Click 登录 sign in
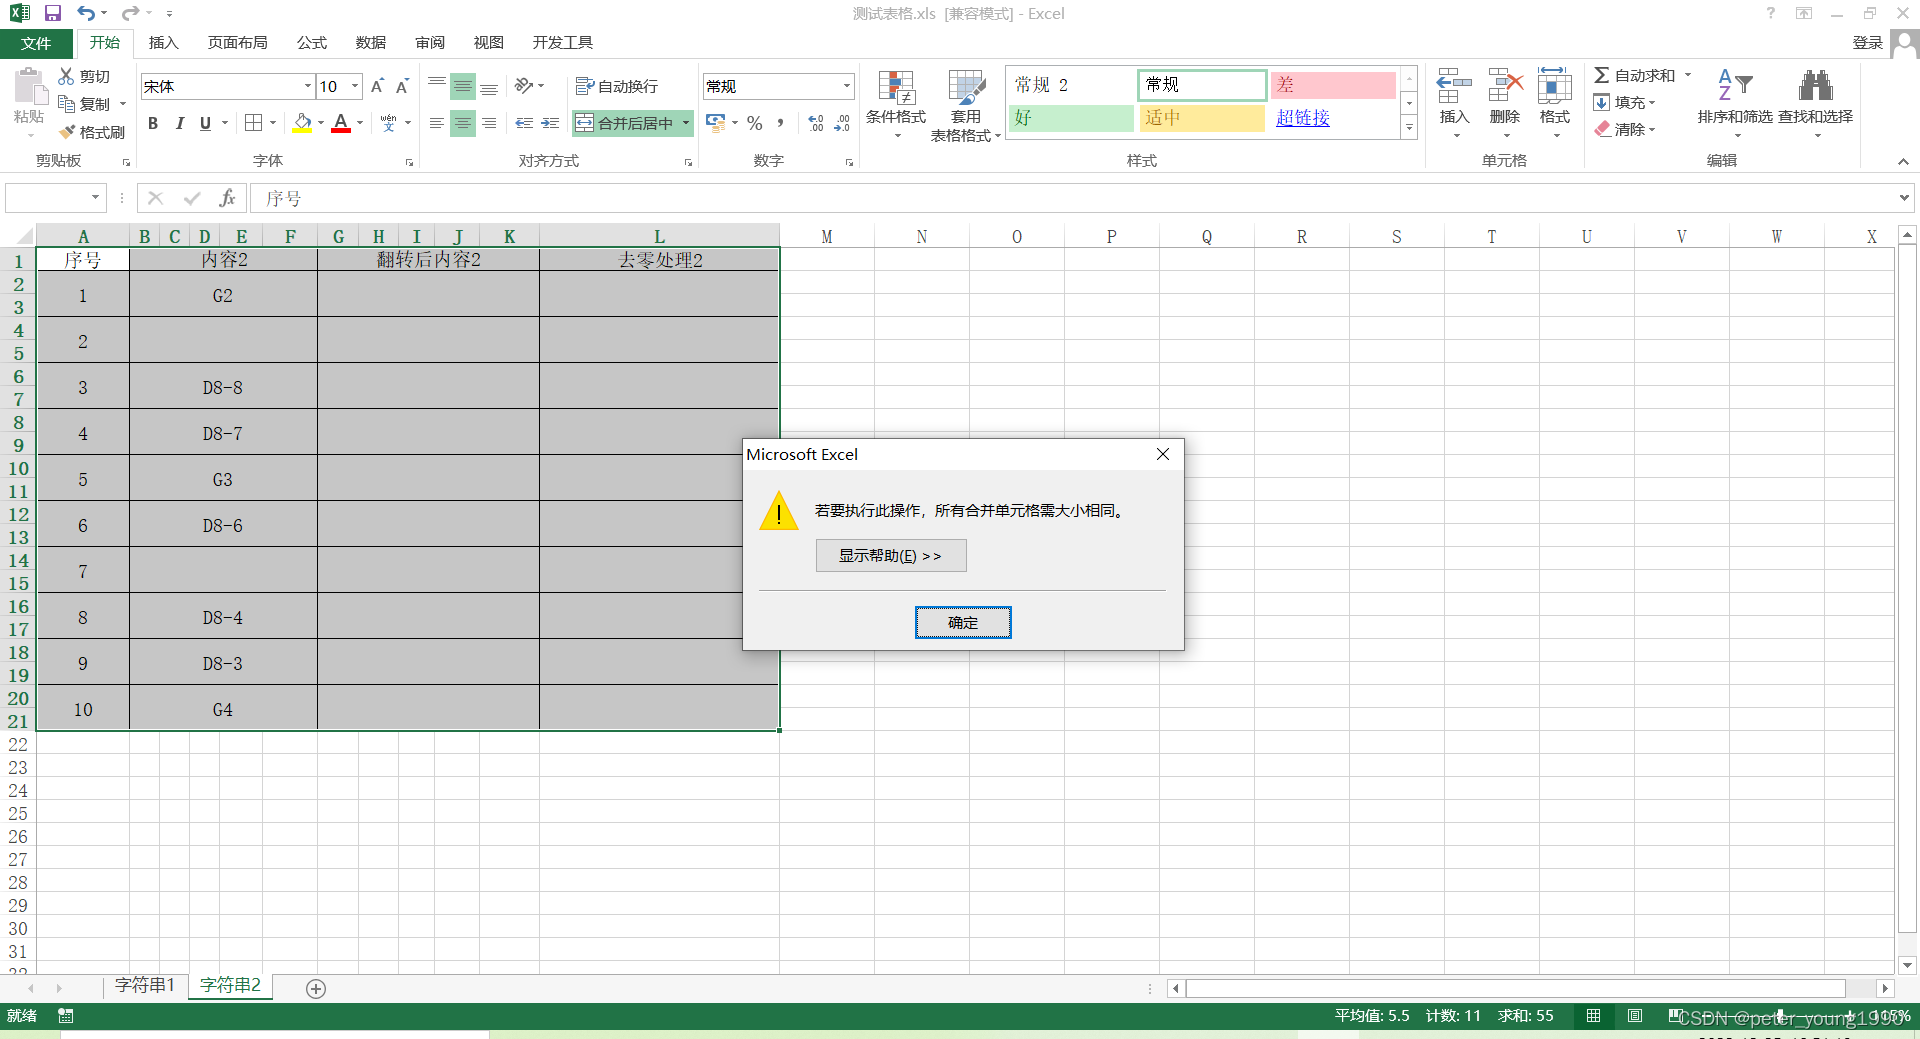This screenshot has height=1039, width=1920. (x=1868, y=42)
